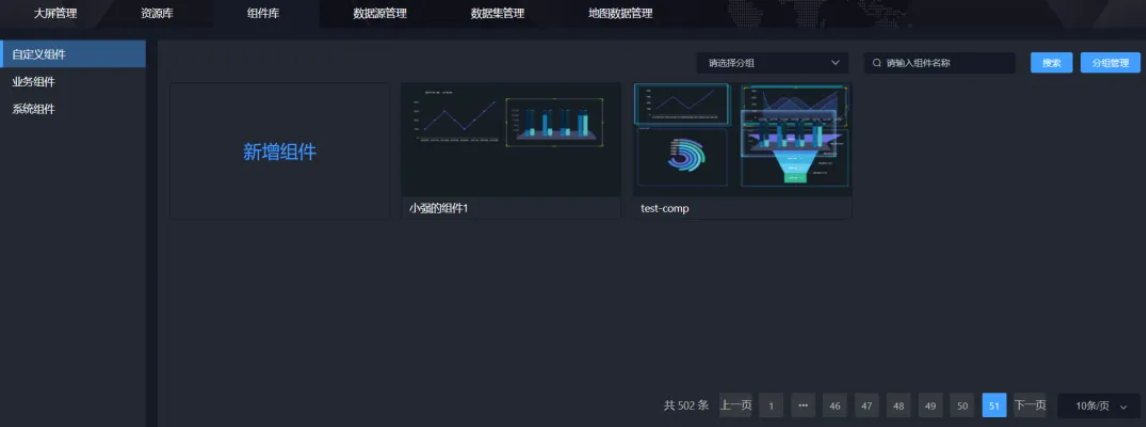Go to the 数据集管理 tab
Screen dimensions: 1146x427
coord(497,13)
